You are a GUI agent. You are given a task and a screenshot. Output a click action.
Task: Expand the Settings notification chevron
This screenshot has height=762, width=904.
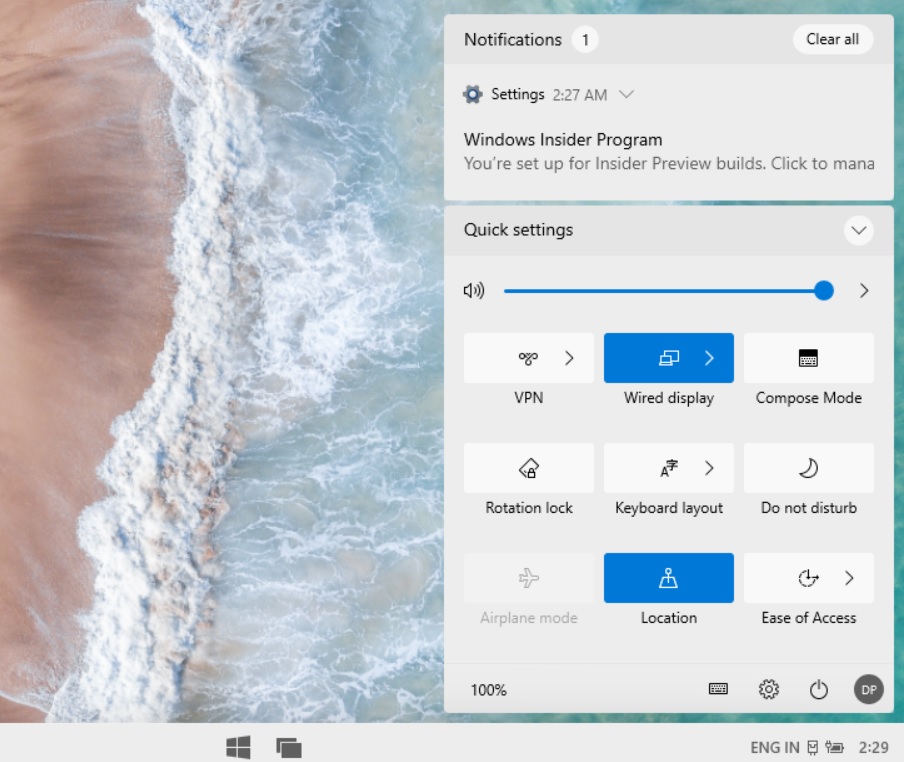point(627,95)
